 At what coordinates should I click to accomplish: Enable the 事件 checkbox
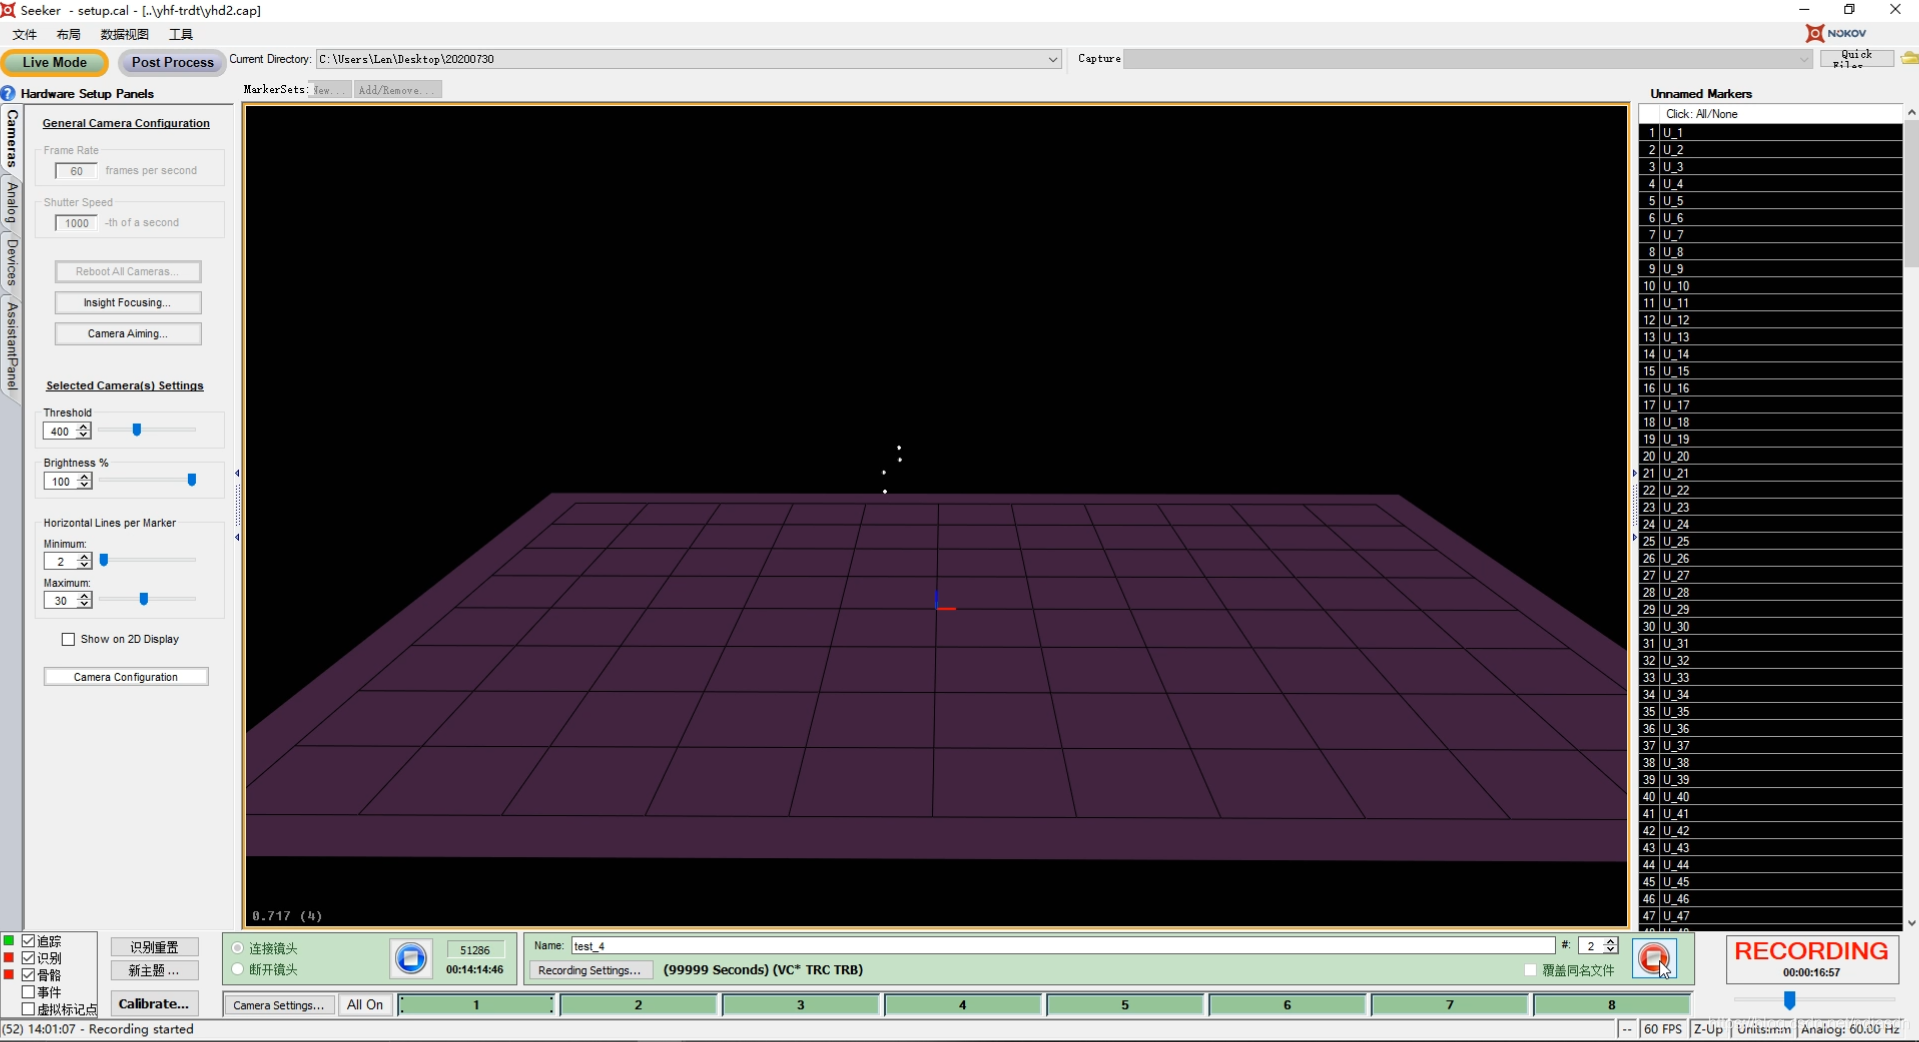pyautogui.click(x=28, y=992)
